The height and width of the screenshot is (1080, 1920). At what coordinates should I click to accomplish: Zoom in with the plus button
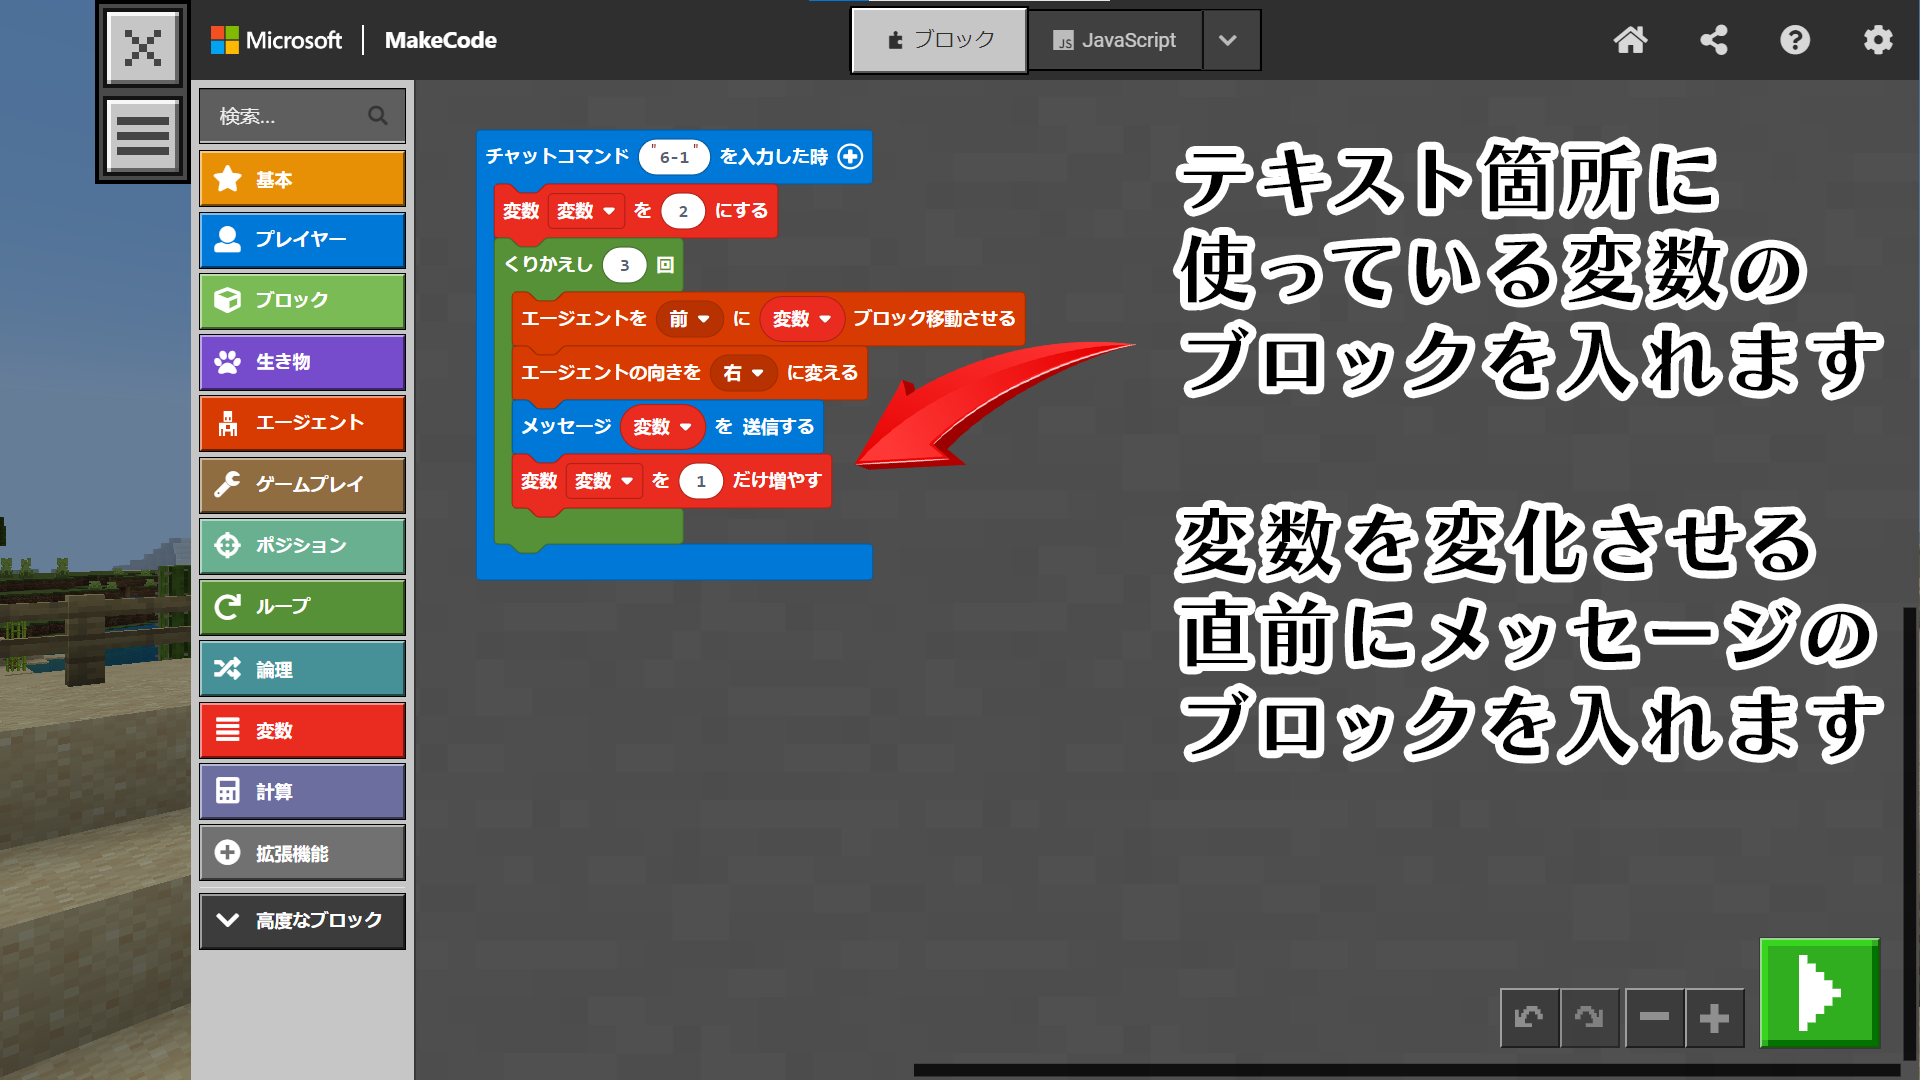click(x=1714, y=1018)
